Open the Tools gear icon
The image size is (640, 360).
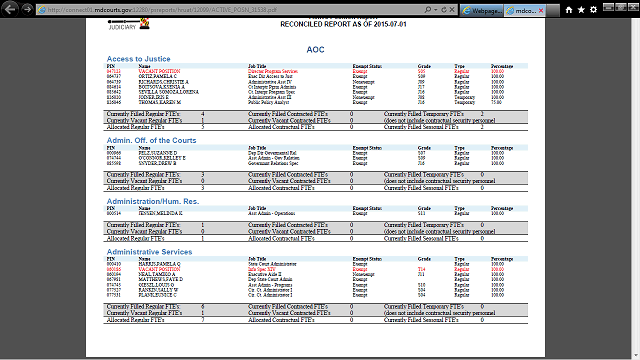click(593, 10)
